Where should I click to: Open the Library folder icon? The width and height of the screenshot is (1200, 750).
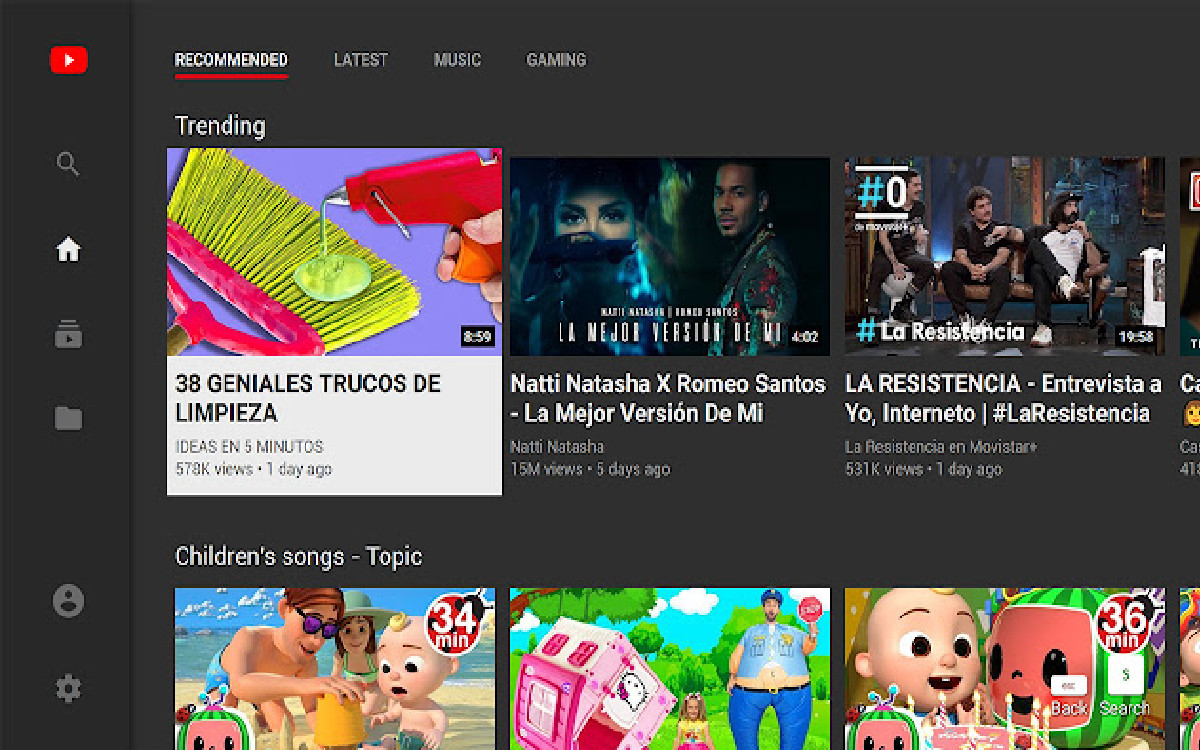tap(67, 417)
